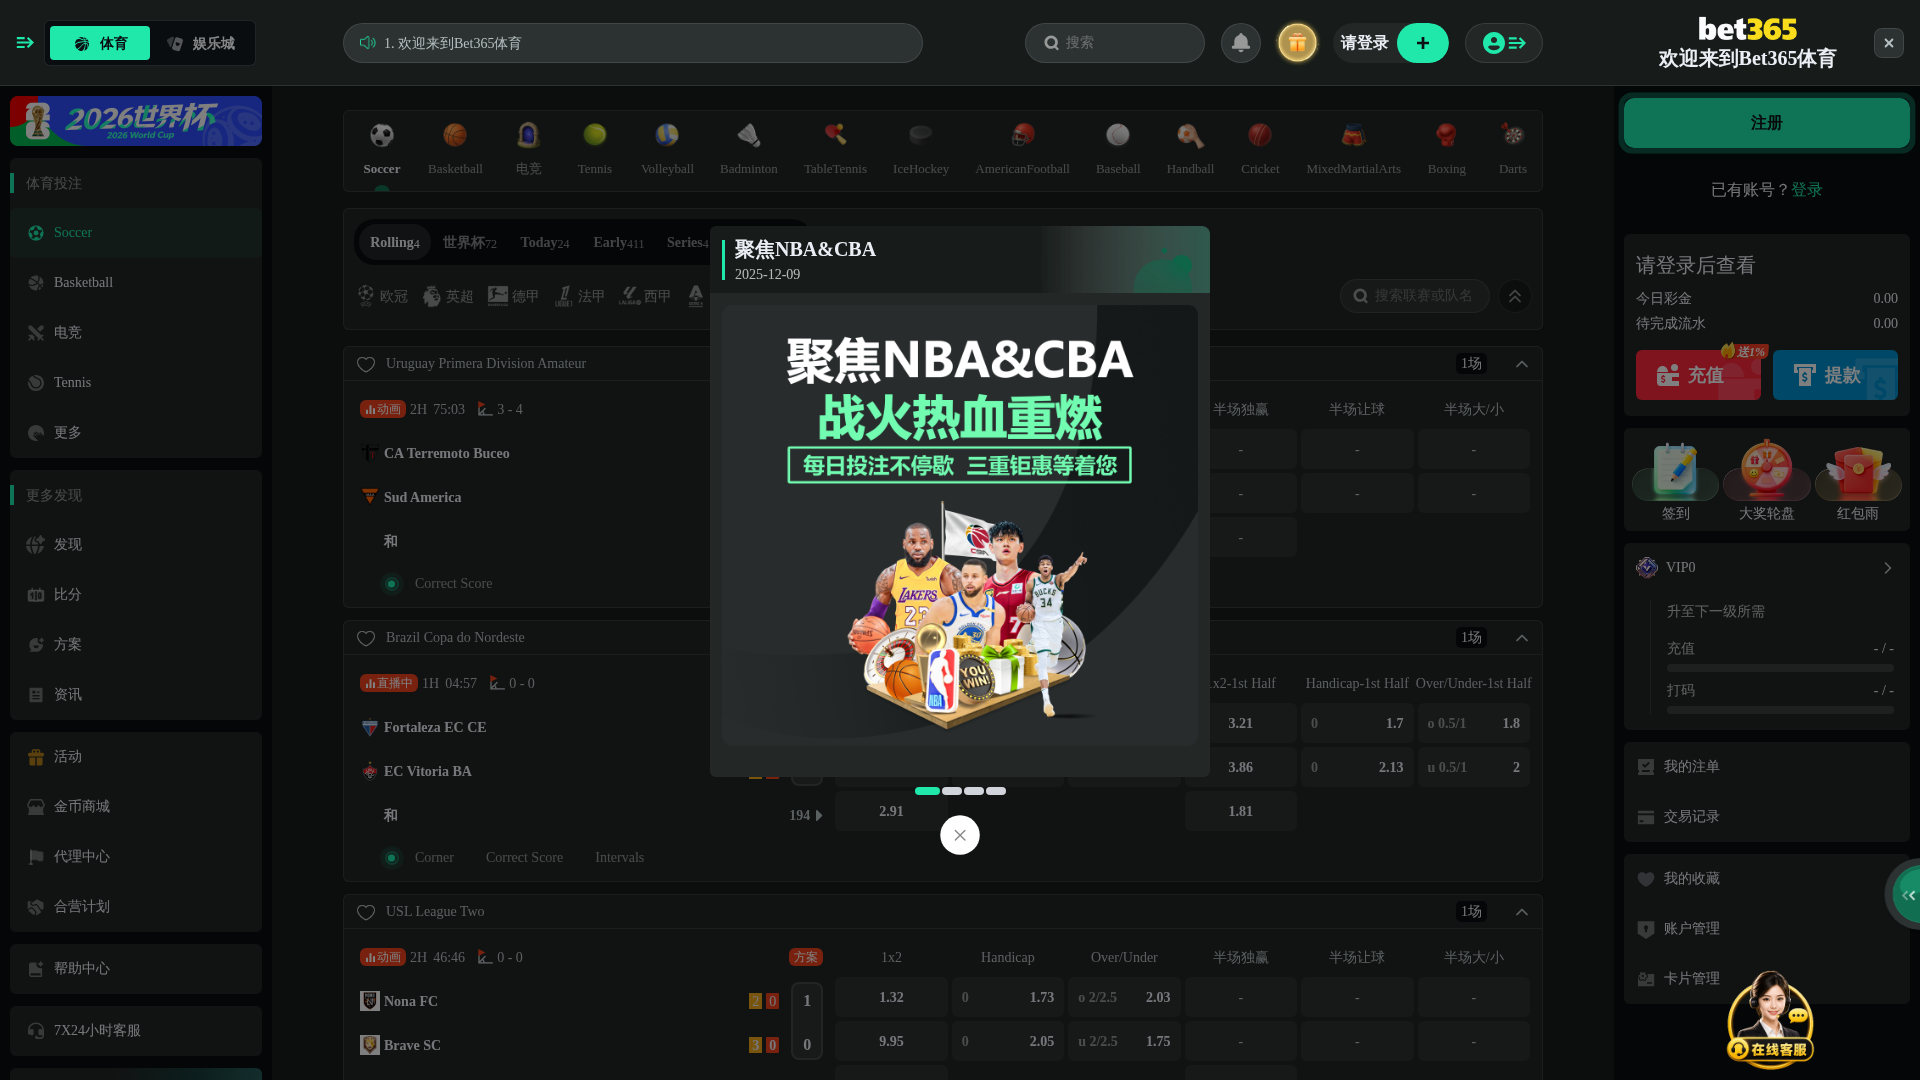The width and height of the screenshot is (1920, 1080).
Task: Favorite Uruguay Primera Division Amateur league heart
Action: tap(366, 364)
